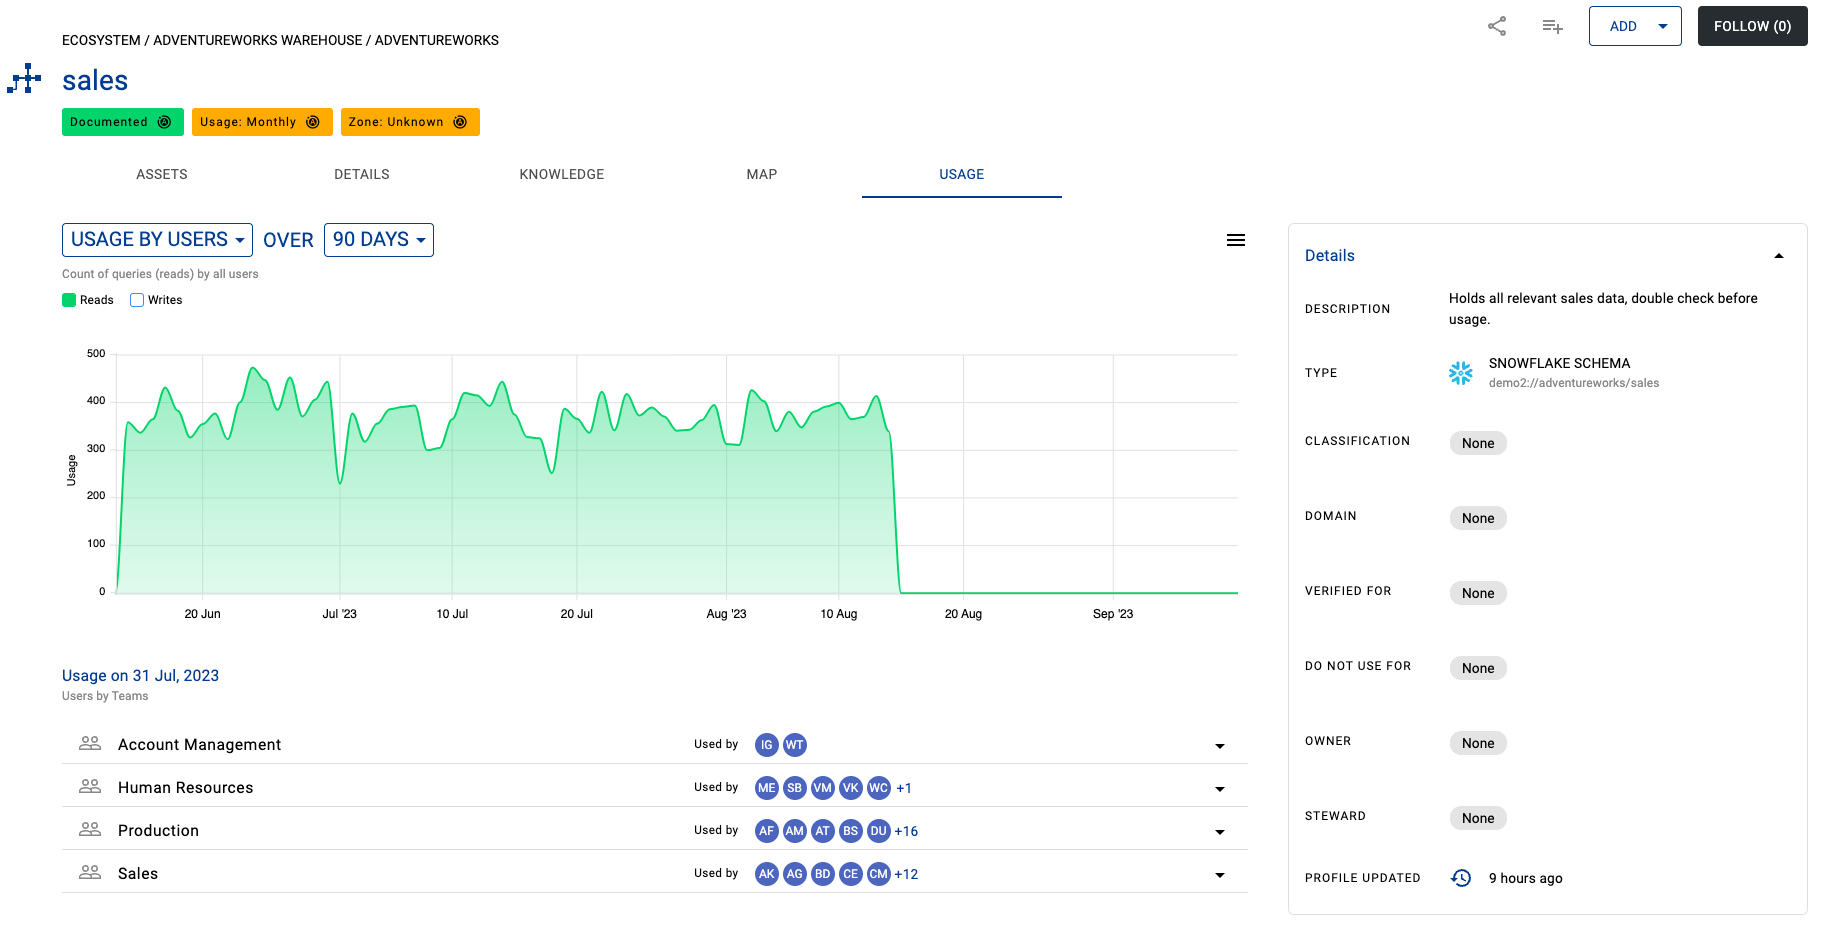Open the Usage By Users dropdown
The height and width of the screenshot is (930, 1834).
(157, 240)
